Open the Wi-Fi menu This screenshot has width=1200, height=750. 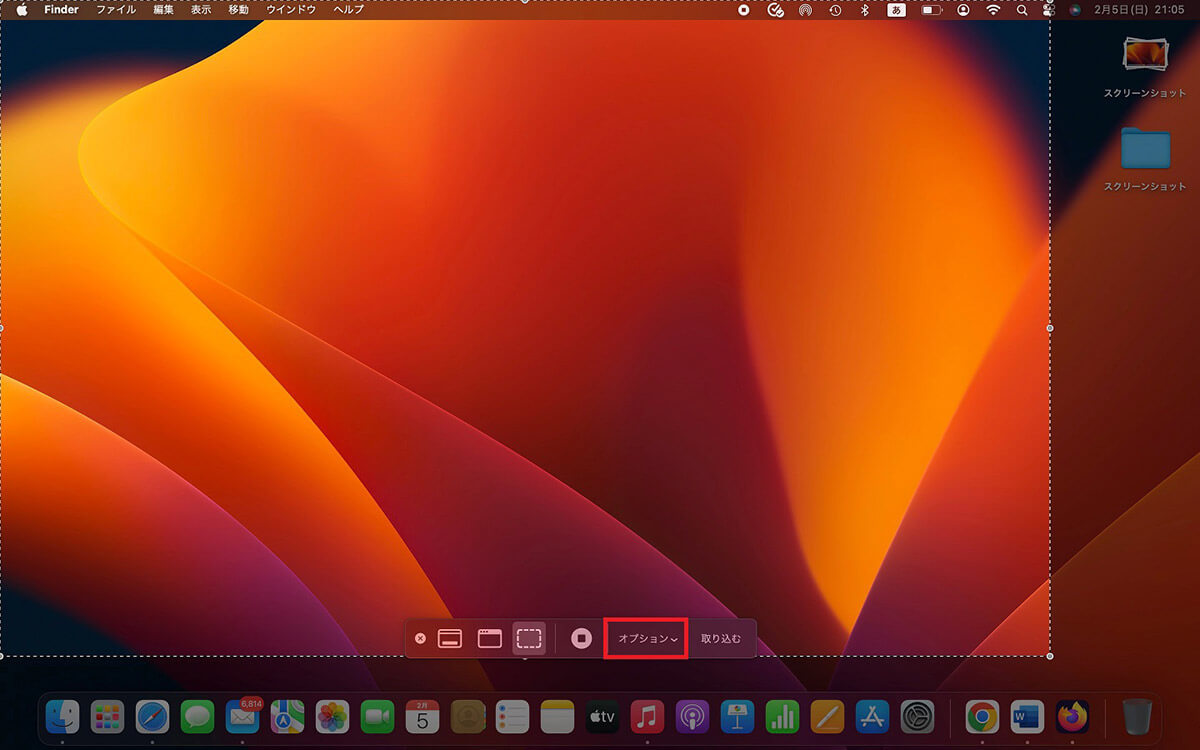pos(993,10)
